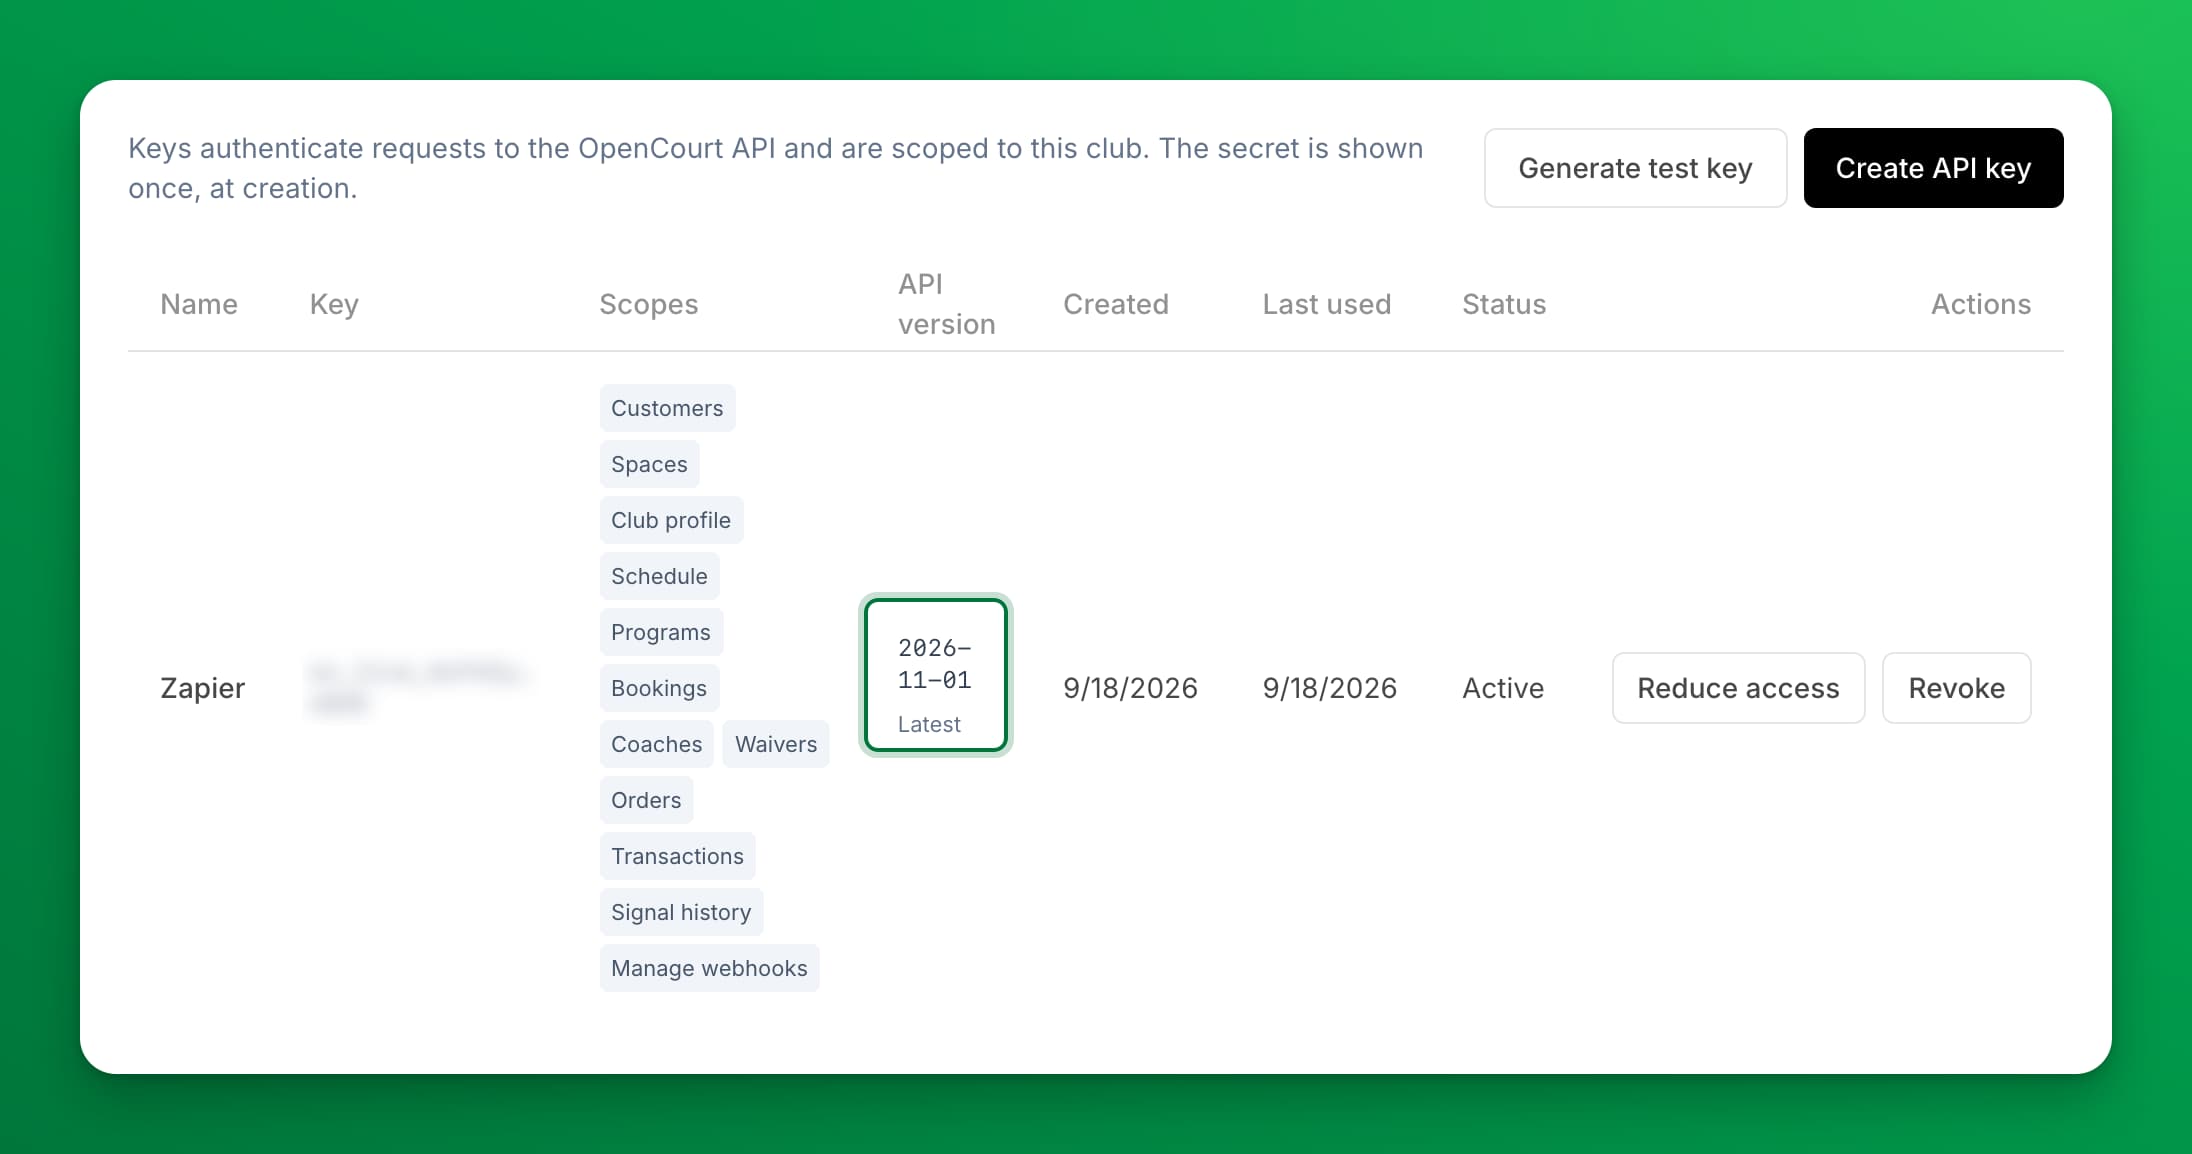Click Reduce access for Zapier key
2192x1154 pixels.
(1738, 688)
